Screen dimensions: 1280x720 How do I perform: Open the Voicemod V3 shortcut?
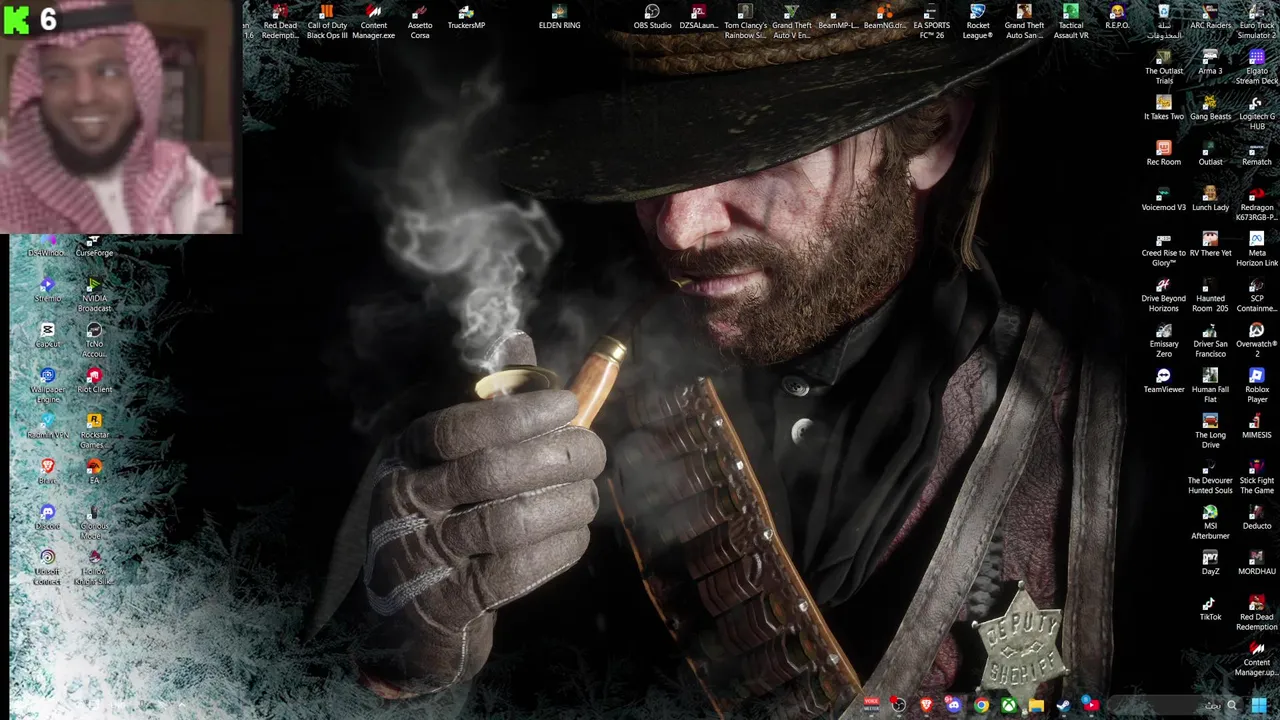(x=1164, y=199)
